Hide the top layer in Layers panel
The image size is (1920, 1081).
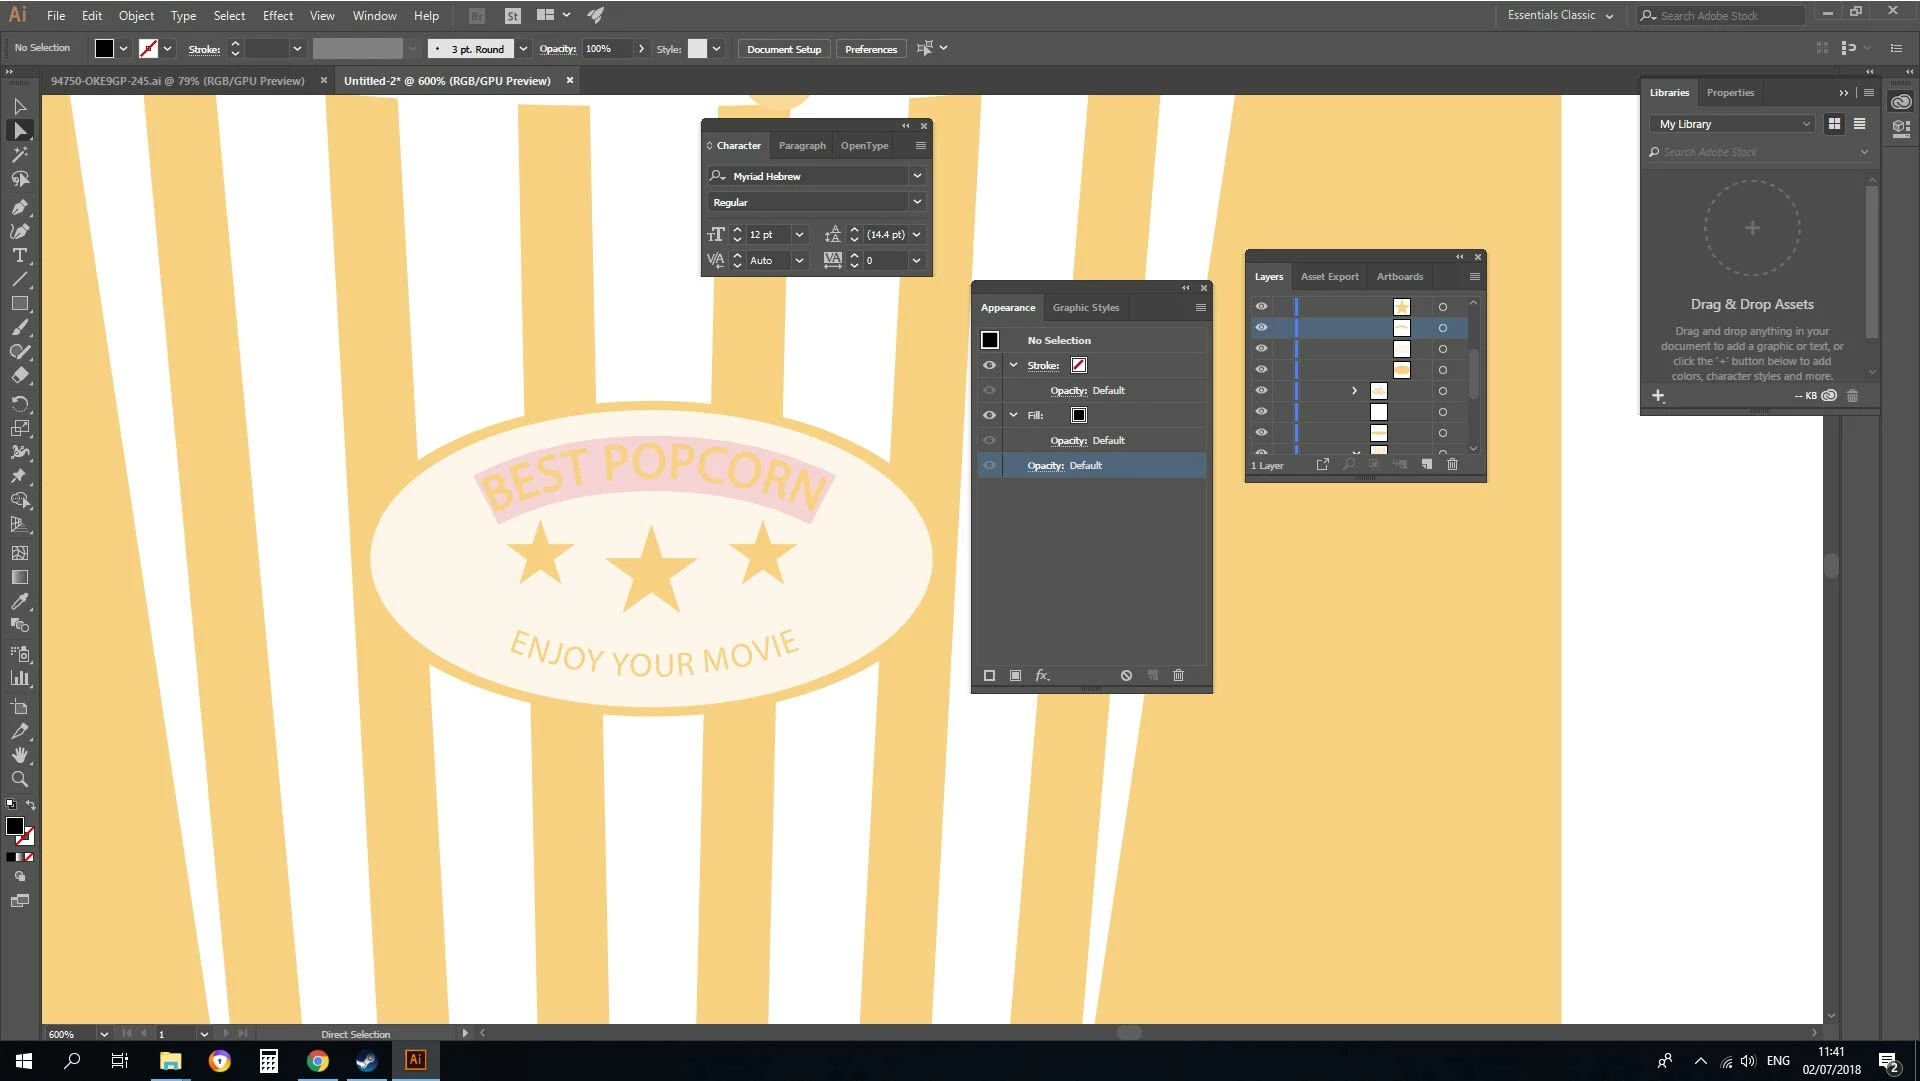(x=1261, y=307)
